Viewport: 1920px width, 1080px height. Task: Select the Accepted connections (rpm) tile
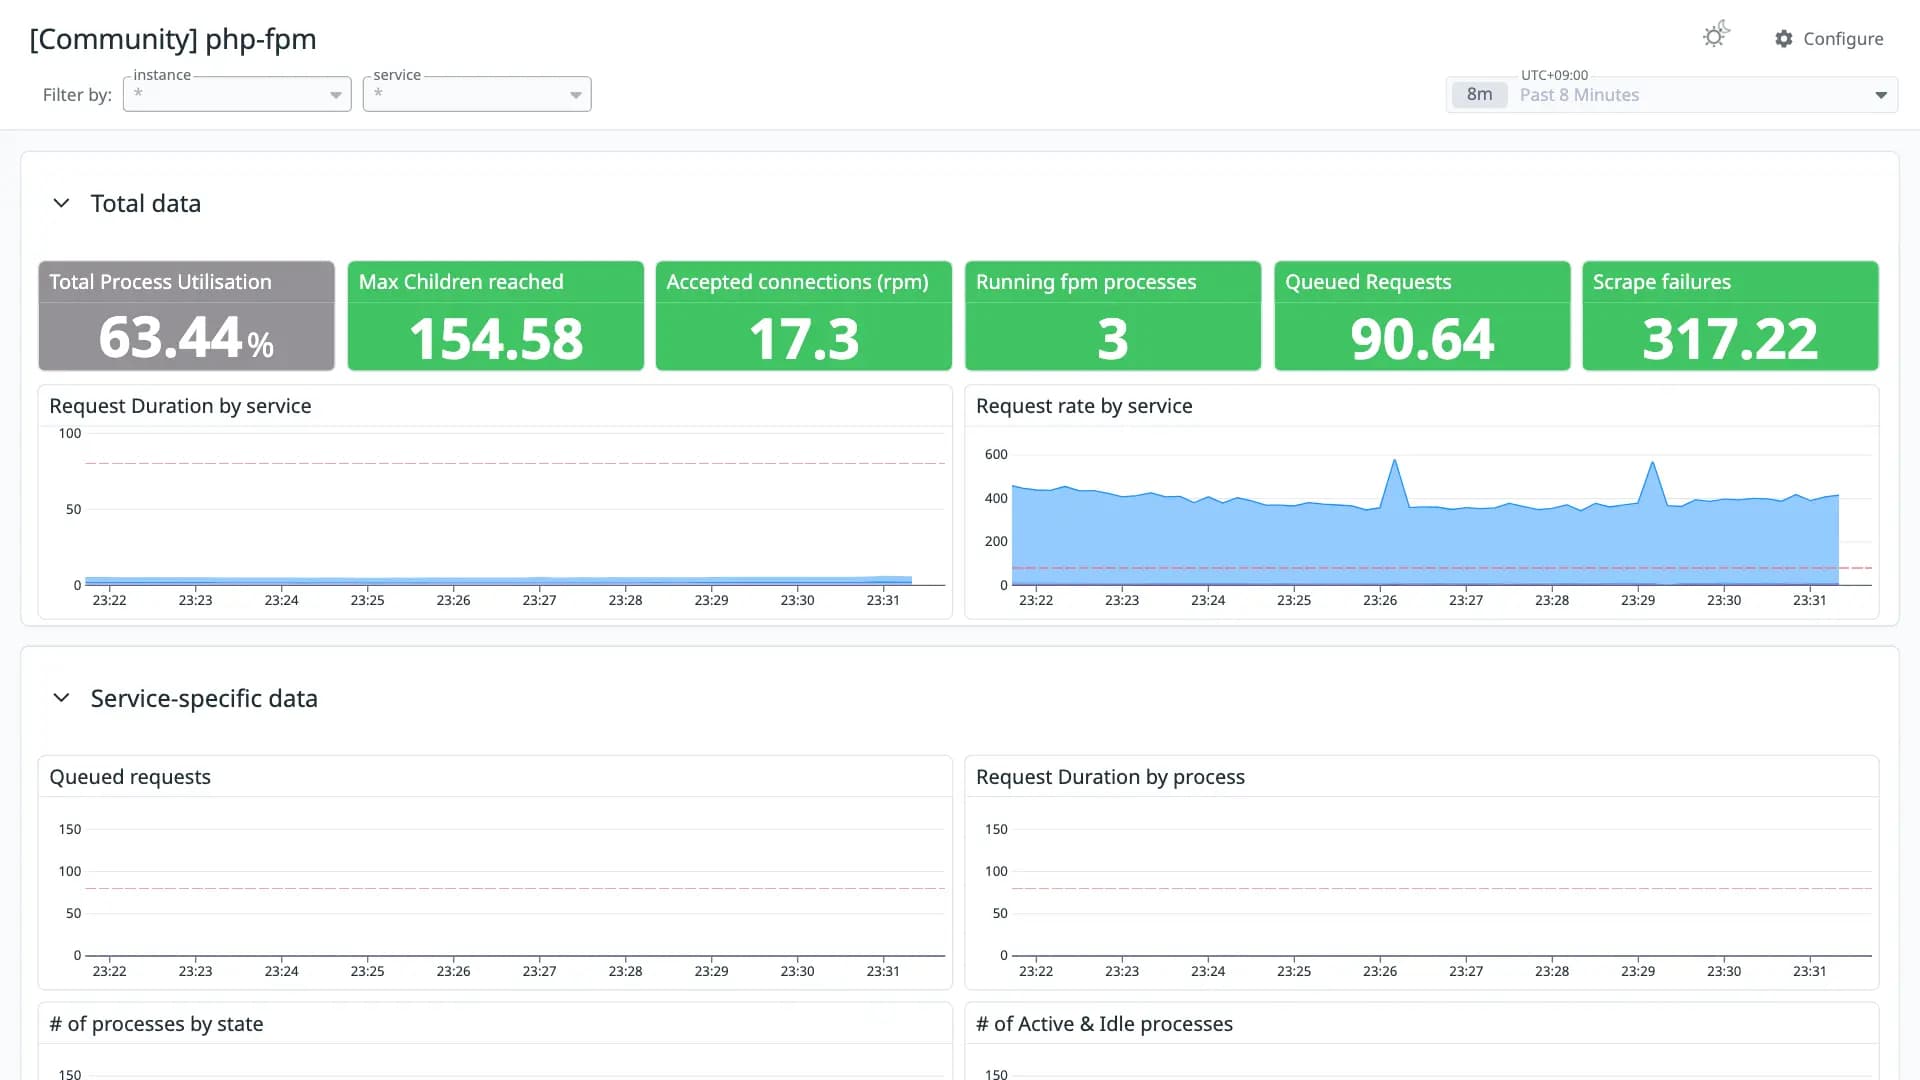[804, 316]
